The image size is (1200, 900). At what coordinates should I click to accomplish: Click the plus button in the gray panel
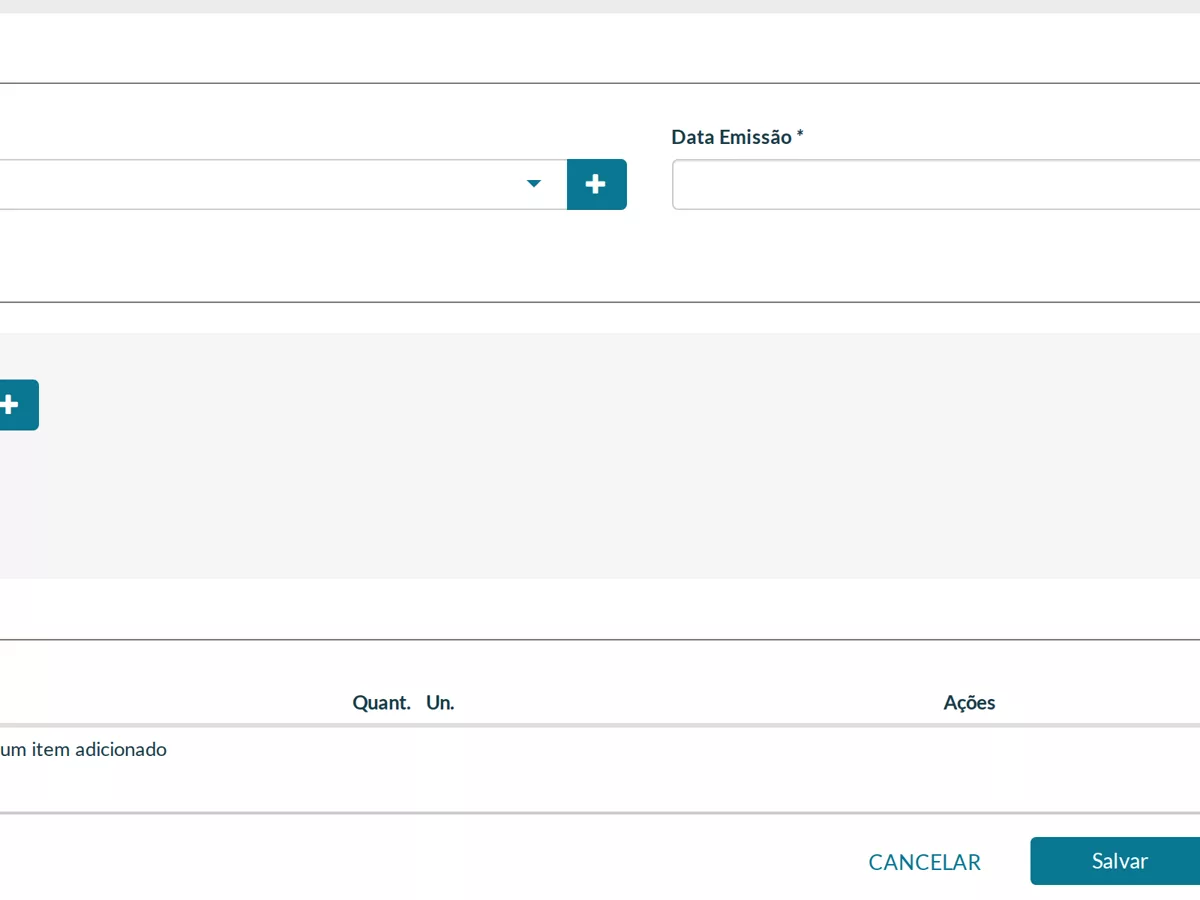pyautogui.click(x=17, y=405)
